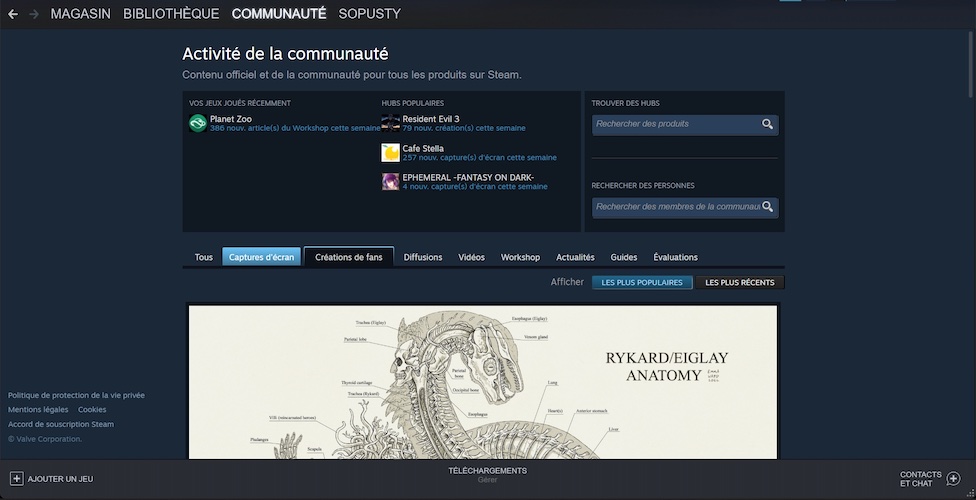Open the BIBLIOTHÈQUE menu
The height and width of the screenshot is (500, 976).
click(171, 14)
